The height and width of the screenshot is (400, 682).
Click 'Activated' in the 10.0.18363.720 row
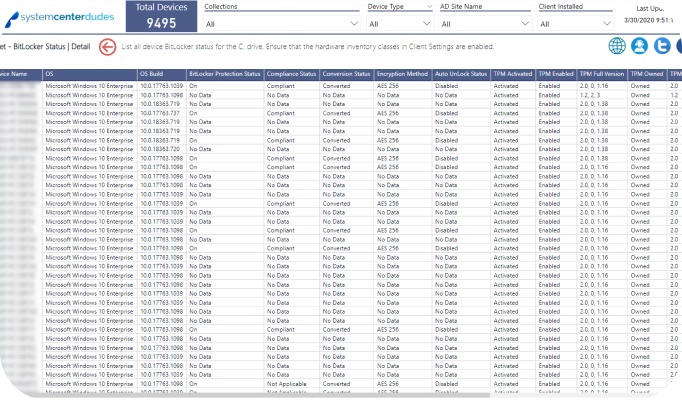point(505,149)
